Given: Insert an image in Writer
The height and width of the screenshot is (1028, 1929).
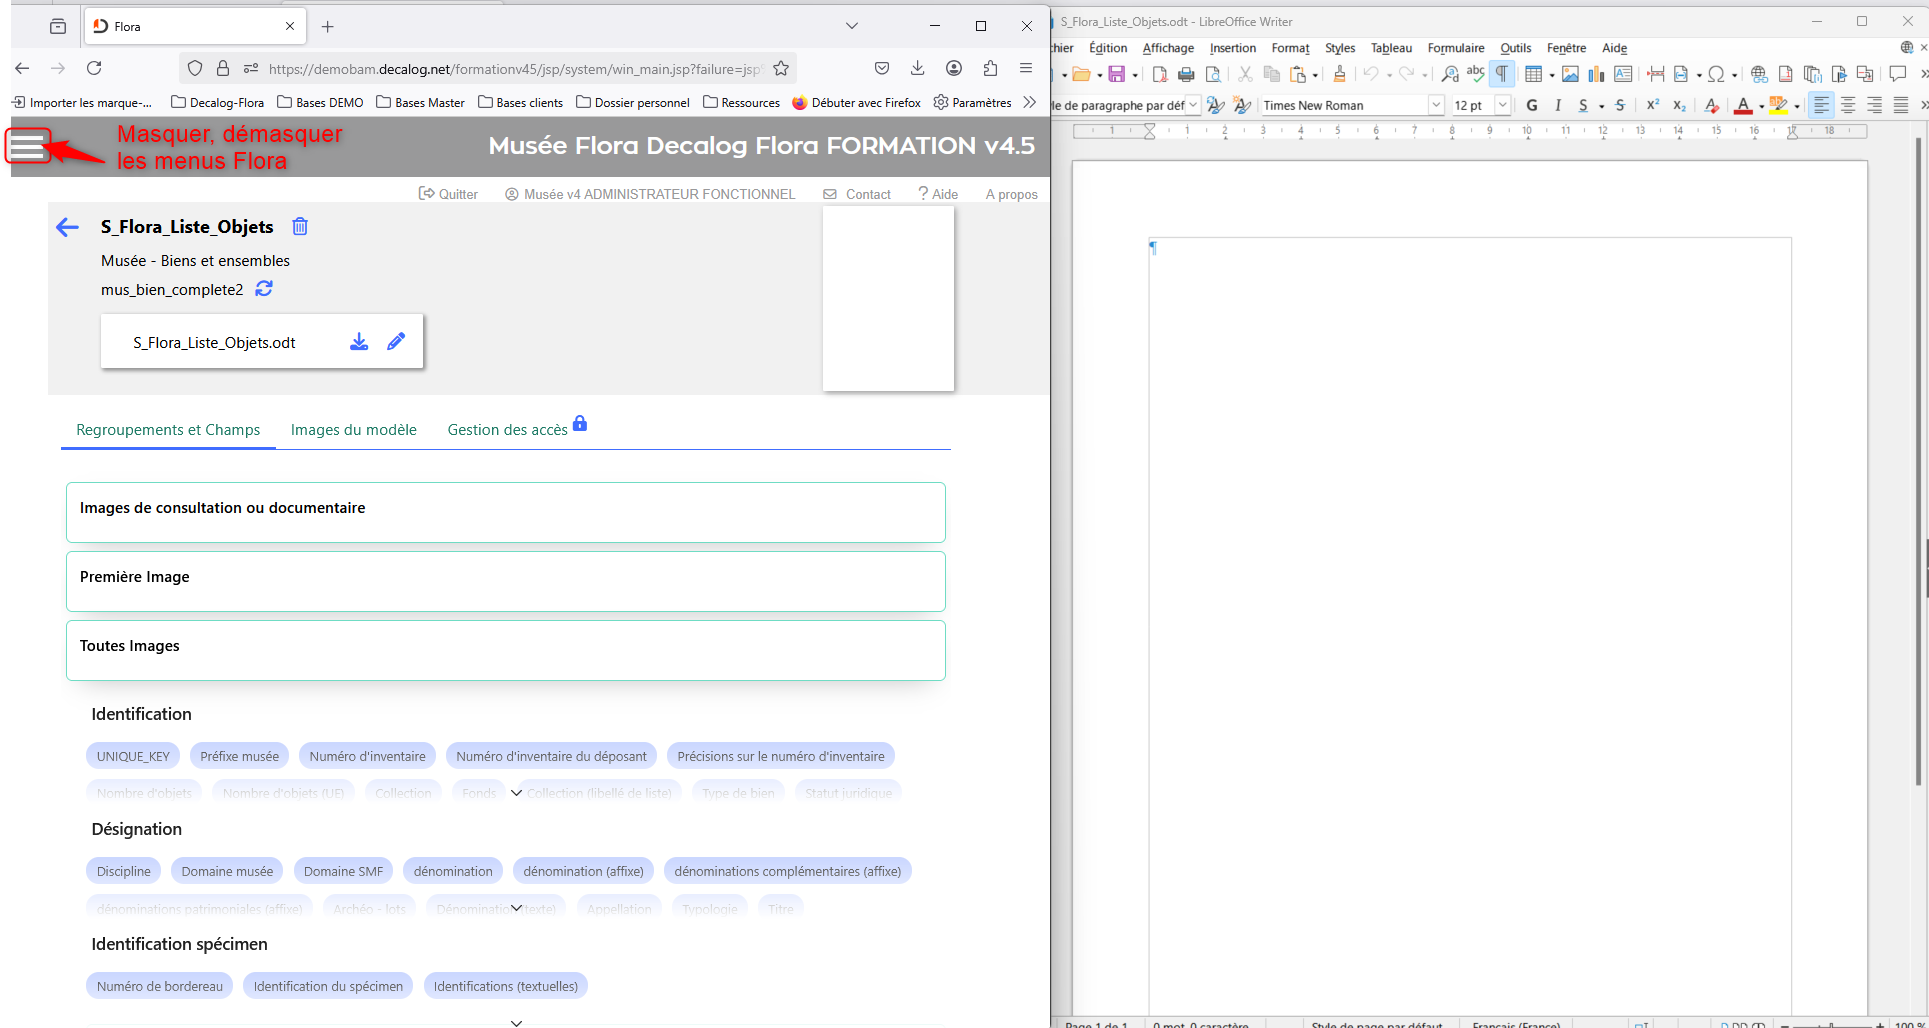Looking at the screenshot, I should (x=1570, y=74).
